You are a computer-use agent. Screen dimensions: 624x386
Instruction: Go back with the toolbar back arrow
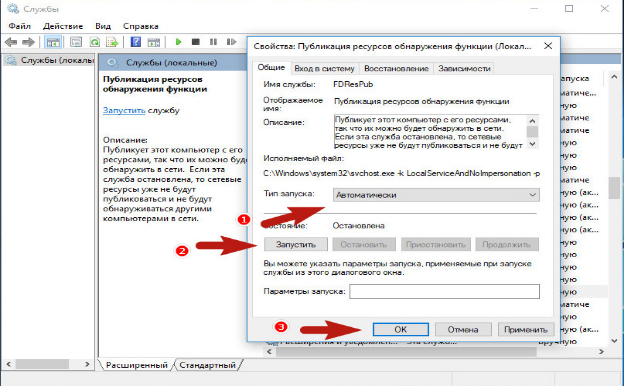11,42
